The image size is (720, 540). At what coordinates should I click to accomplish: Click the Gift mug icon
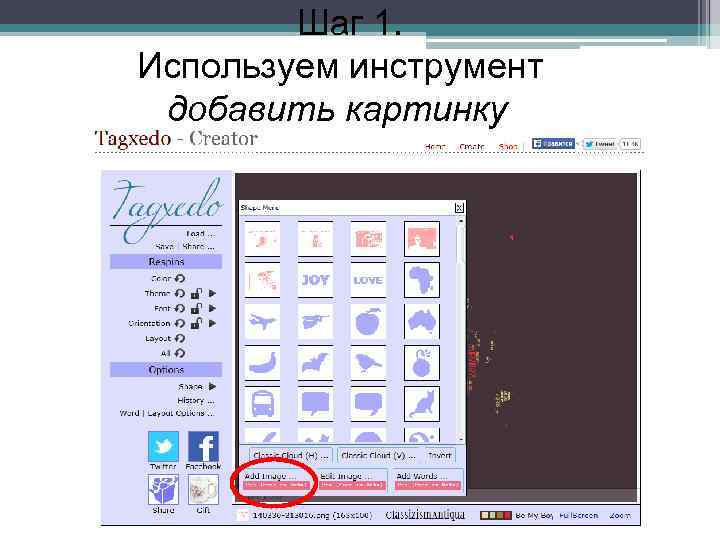point(203,489)
